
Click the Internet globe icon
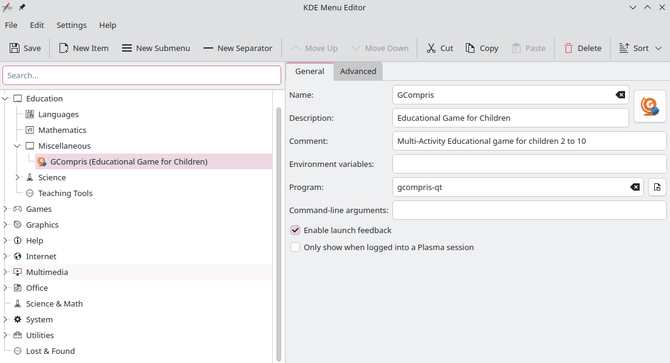[18, 257]
